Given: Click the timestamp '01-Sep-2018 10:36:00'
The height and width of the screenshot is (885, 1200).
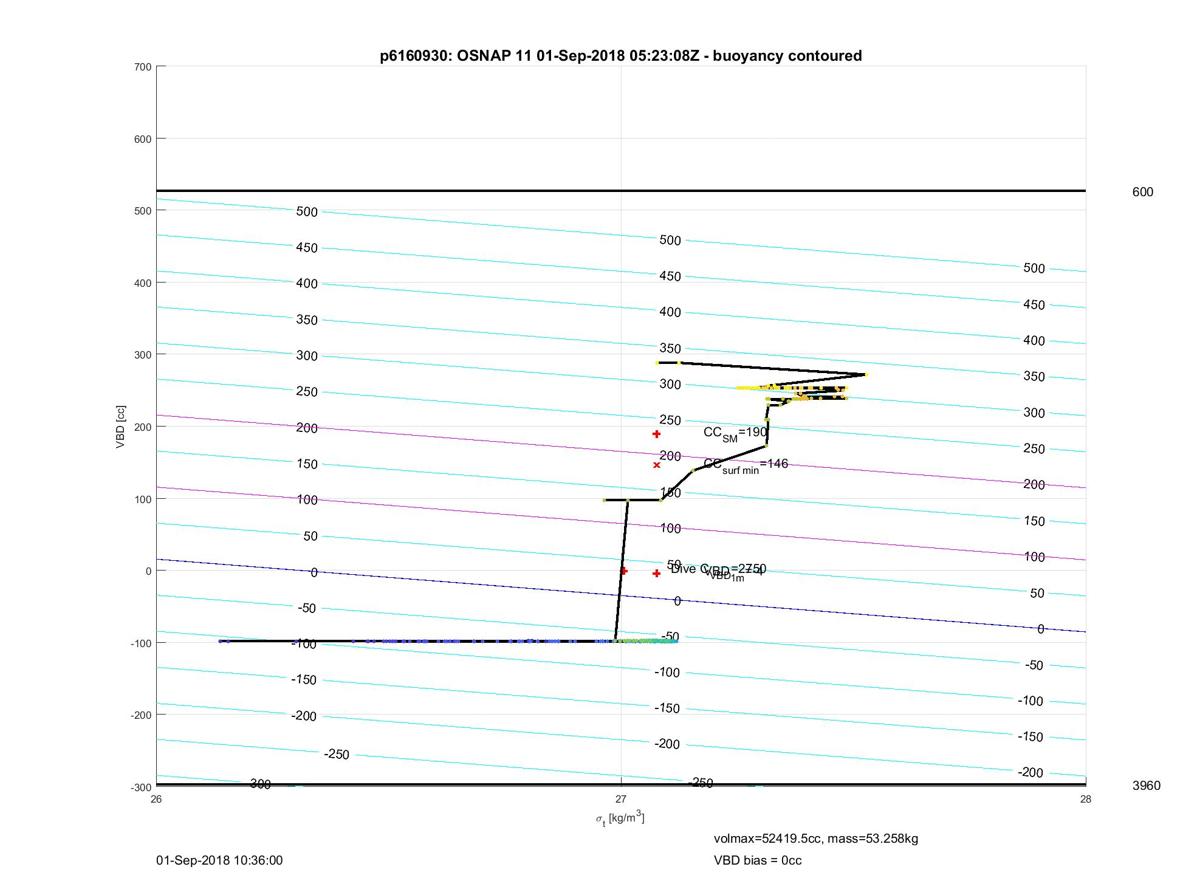Looking at the screenshot, I should pyautogui.click(x=219, y=860).
